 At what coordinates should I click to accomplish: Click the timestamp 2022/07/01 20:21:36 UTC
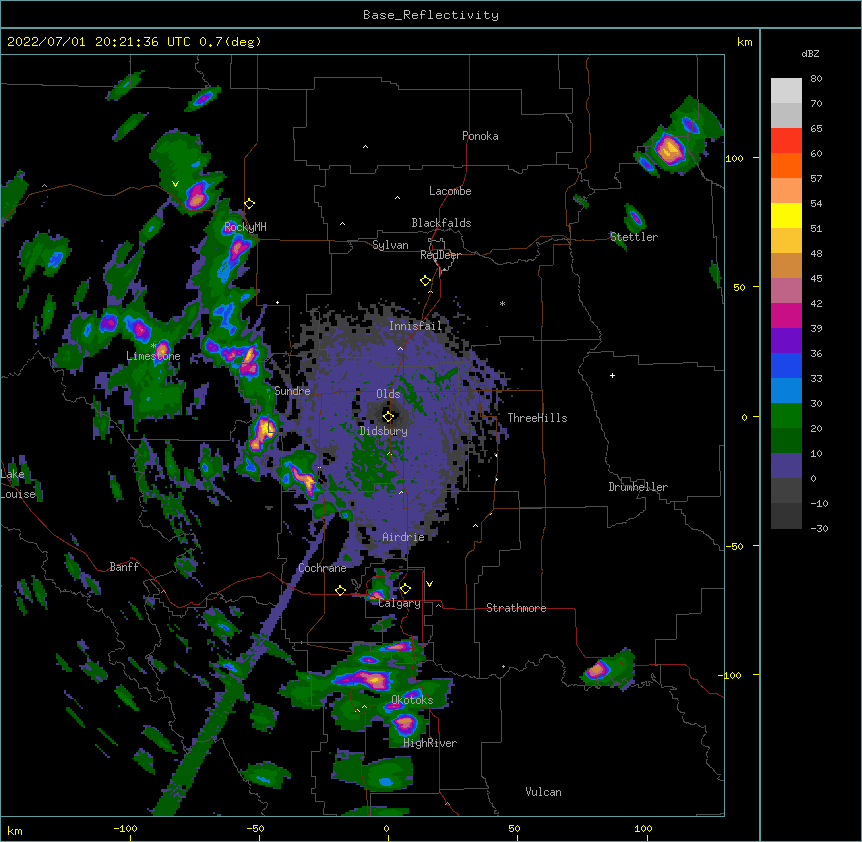click(x=99, y=42)
